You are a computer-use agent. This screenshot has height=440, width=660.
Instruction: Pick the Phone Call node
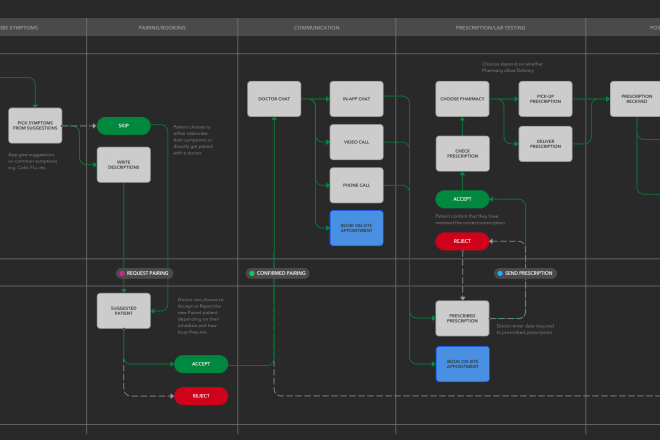tap(357, 185)
